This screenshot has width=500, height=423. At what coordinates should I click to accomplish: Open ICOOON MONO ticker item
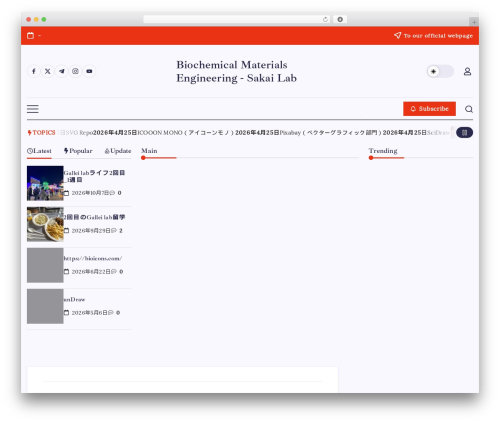(x=186, y=133)
